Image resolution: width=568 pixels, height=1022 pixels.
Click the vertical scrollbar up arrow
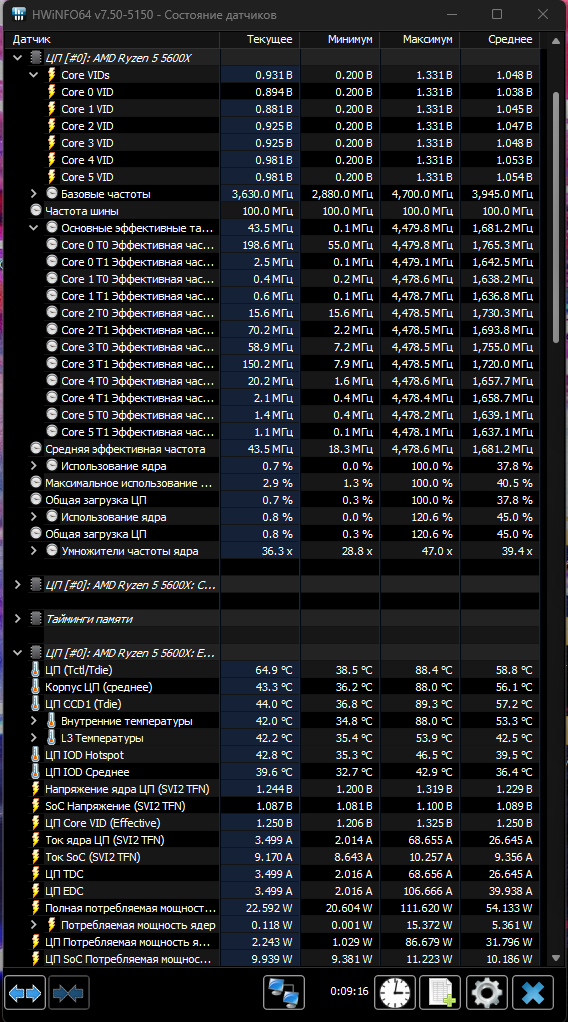coord(556,40)
